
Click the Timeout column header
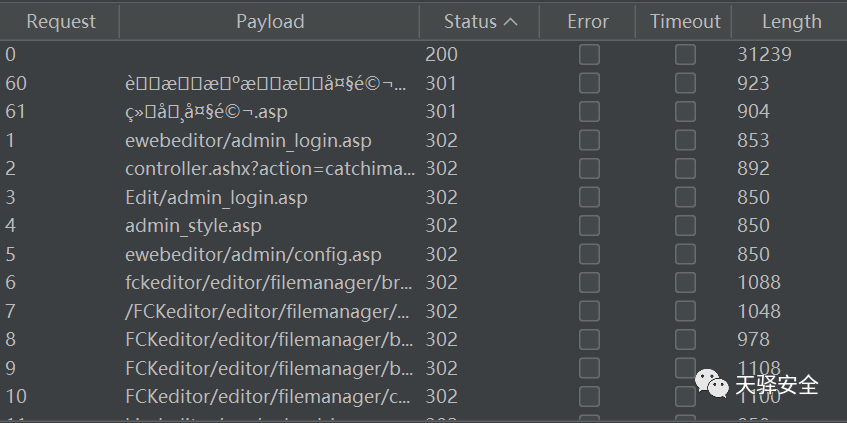(x=685, y=21)
